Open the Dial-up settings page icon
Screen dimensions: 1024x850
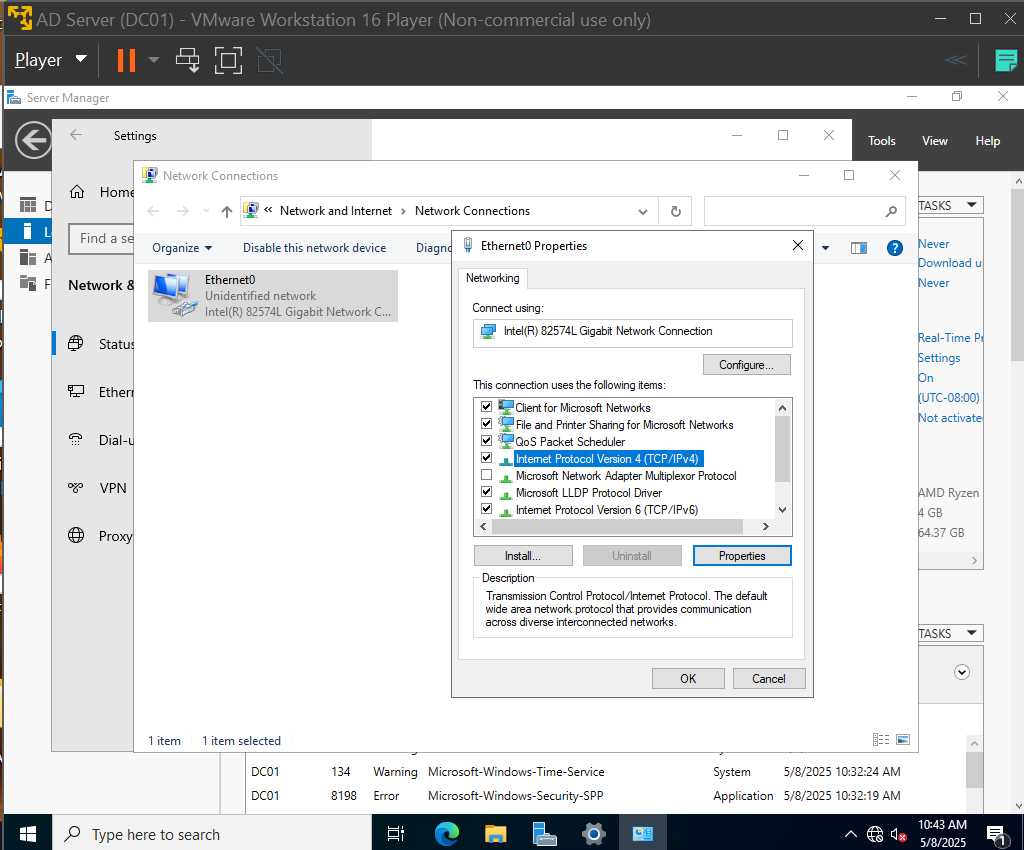point(76,440)
